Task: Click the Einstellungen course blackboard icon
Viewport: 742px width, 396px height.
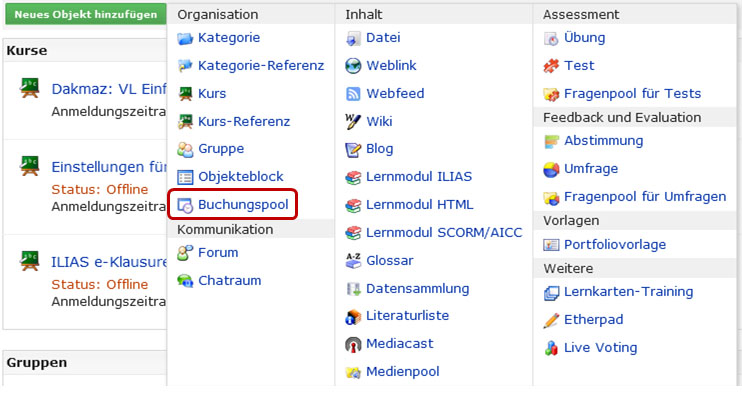Action: pyautogui.click(x=30, y=166)
